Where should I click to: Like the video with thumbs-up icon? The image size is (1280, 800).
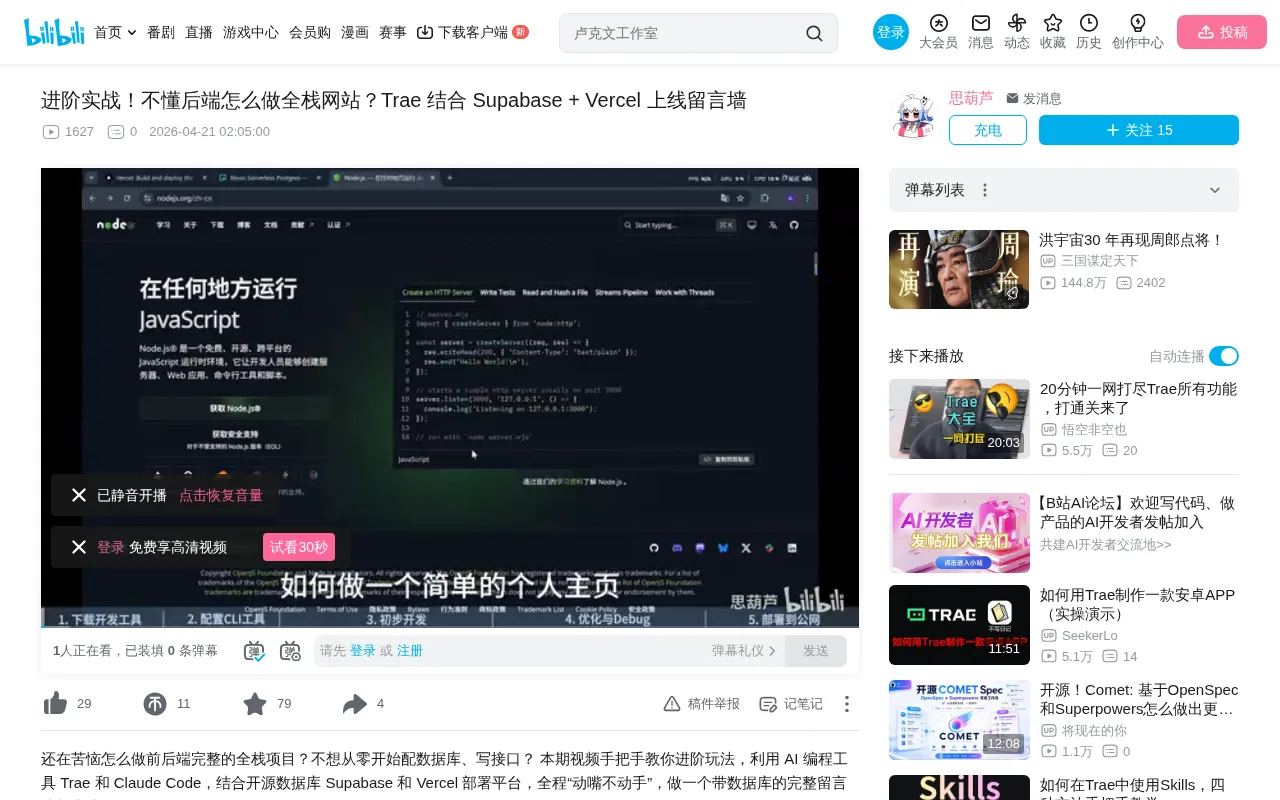pos(56,704)
